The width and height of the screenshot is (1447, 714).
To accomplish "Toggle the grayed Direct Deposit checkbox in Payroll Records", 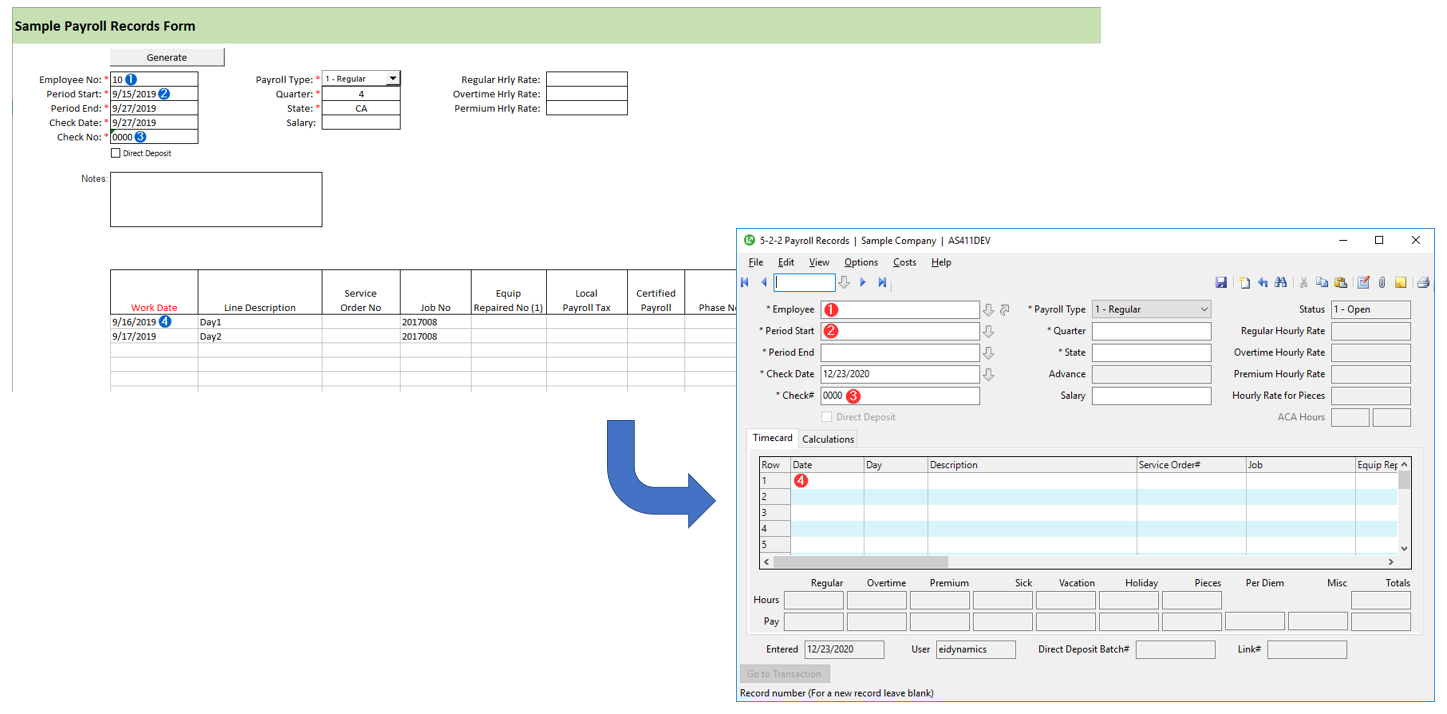I will pyautogui.click(x=826, y=417).
